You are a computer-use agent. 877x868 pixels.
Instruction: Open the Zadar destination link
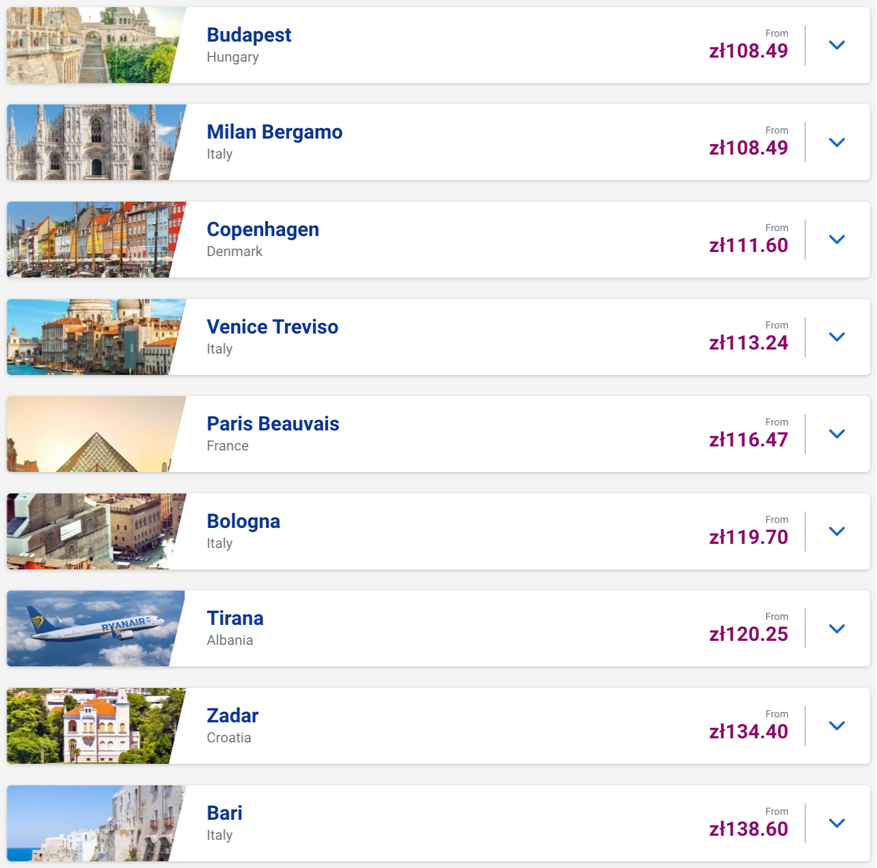point(232,716)
